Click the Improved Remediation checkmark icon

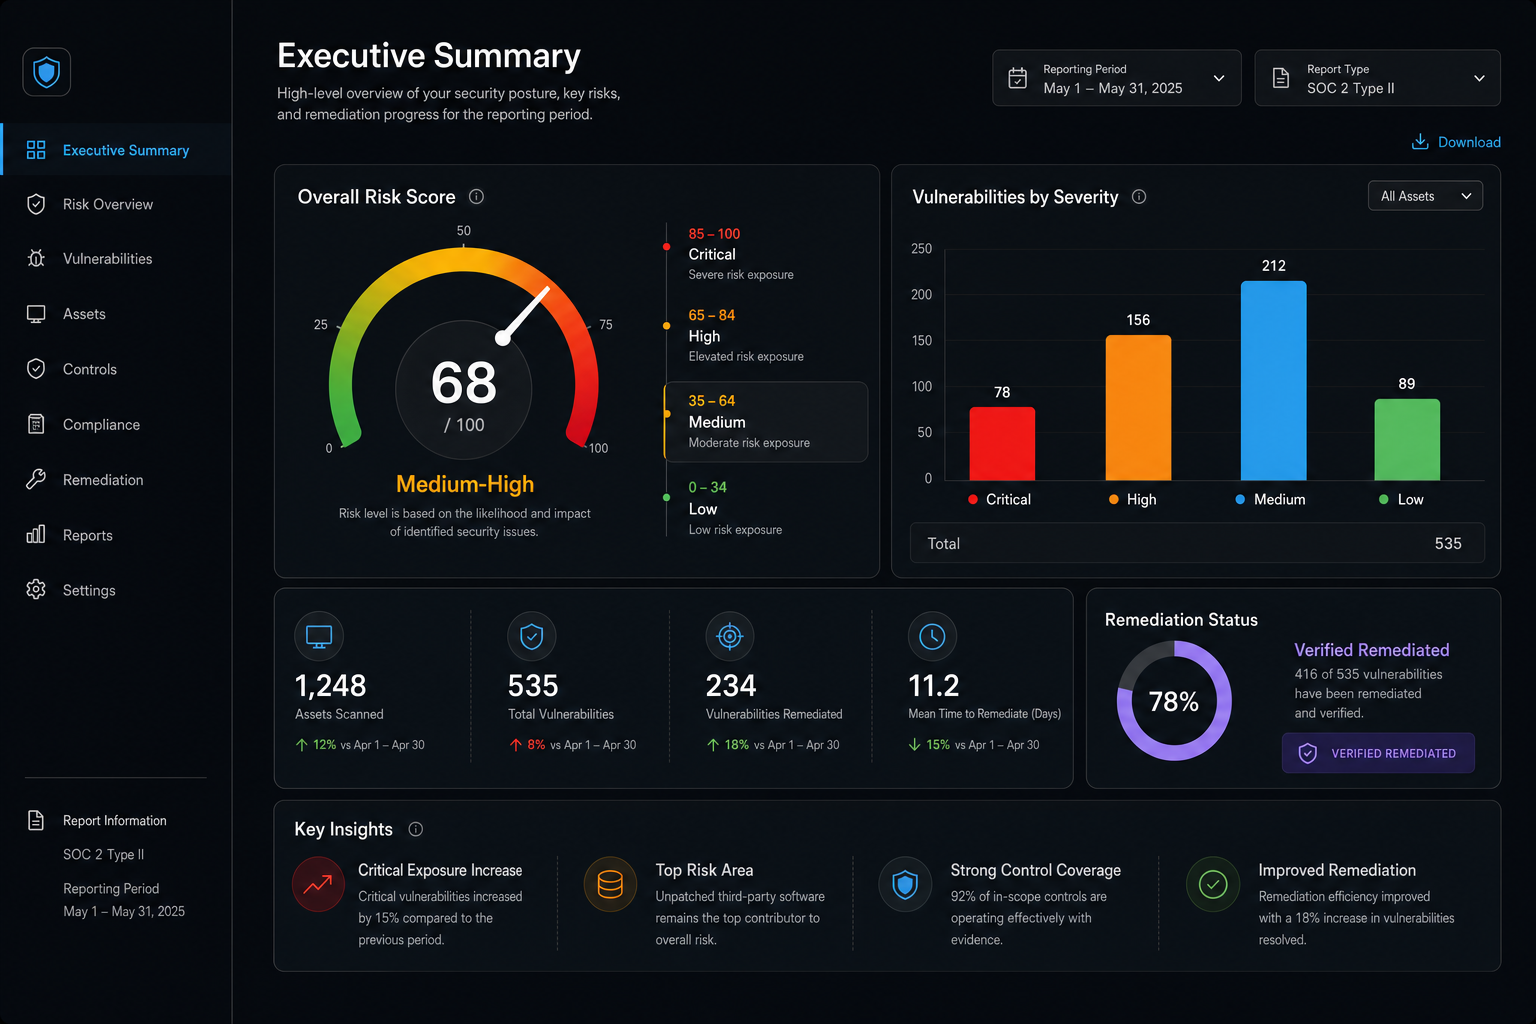(x=1213, y=884)
